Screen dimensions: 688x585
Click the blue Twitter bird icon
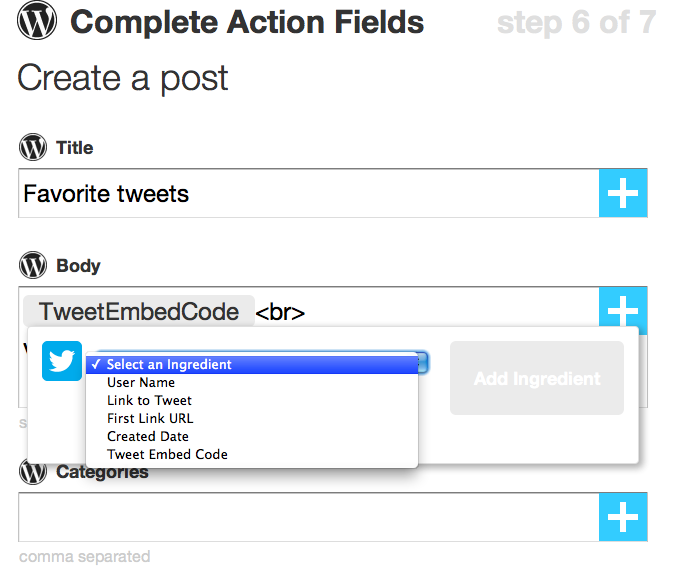click(62, 361)
